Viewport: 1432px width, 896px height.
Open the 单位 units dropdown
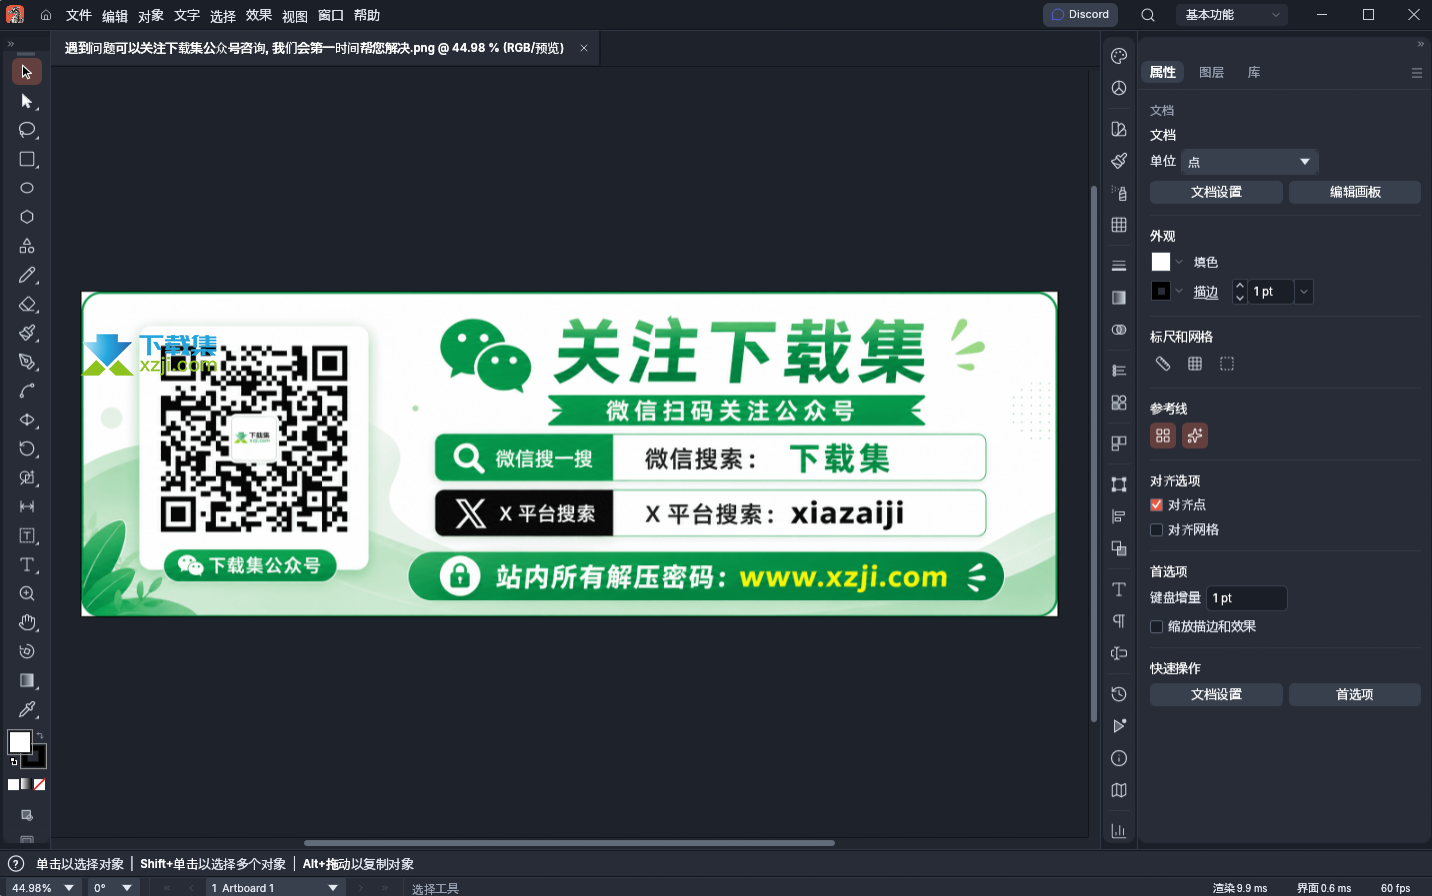(x=1250, y=162)
